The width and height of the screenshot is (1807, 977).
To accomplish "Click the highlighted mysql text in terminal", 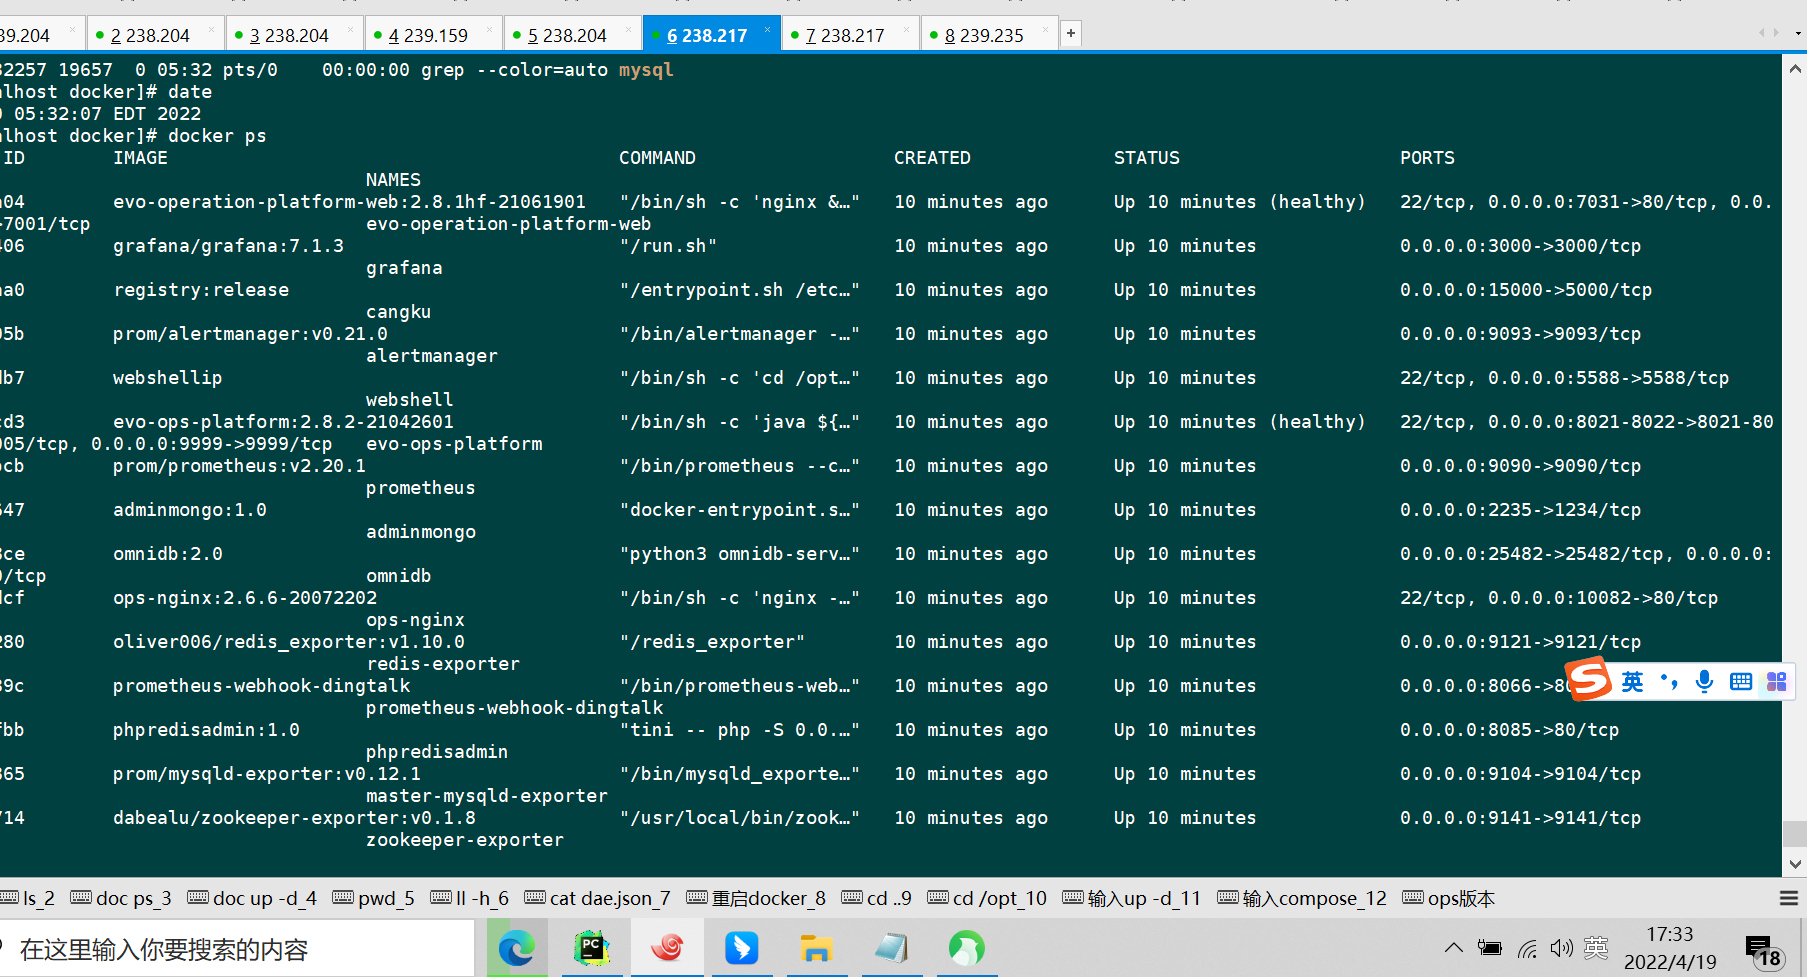I will (x=646, y=70).
